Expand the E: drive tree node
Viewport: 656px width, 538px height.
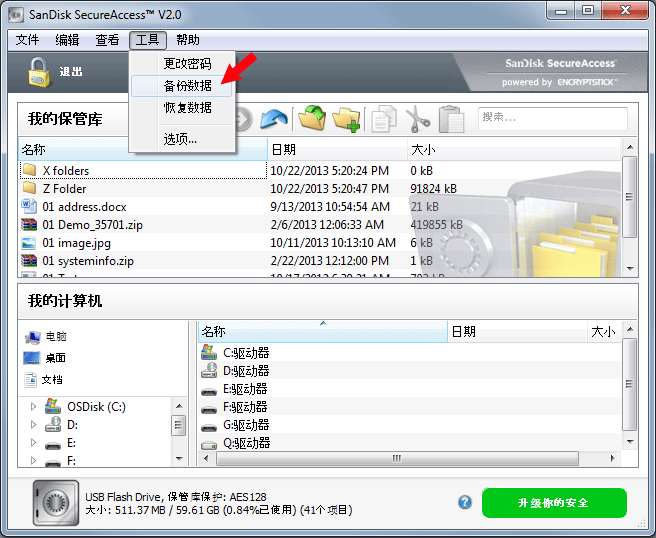33,443
